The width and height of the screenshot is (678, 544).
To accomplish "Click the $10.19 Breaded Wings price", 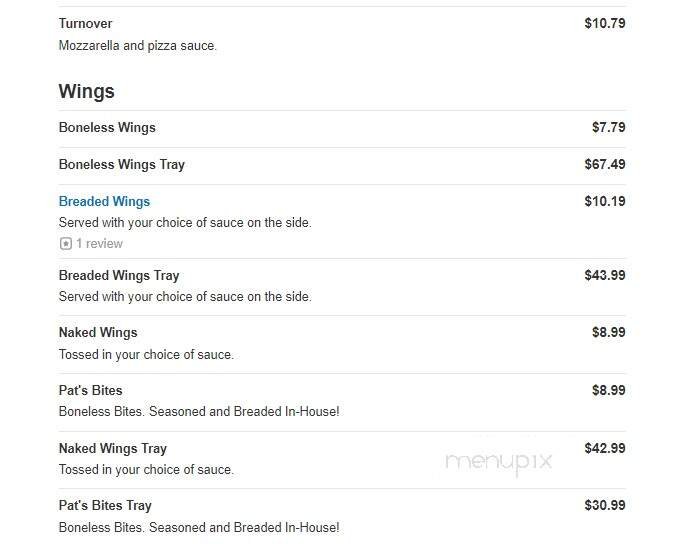I will coord(605,201).
